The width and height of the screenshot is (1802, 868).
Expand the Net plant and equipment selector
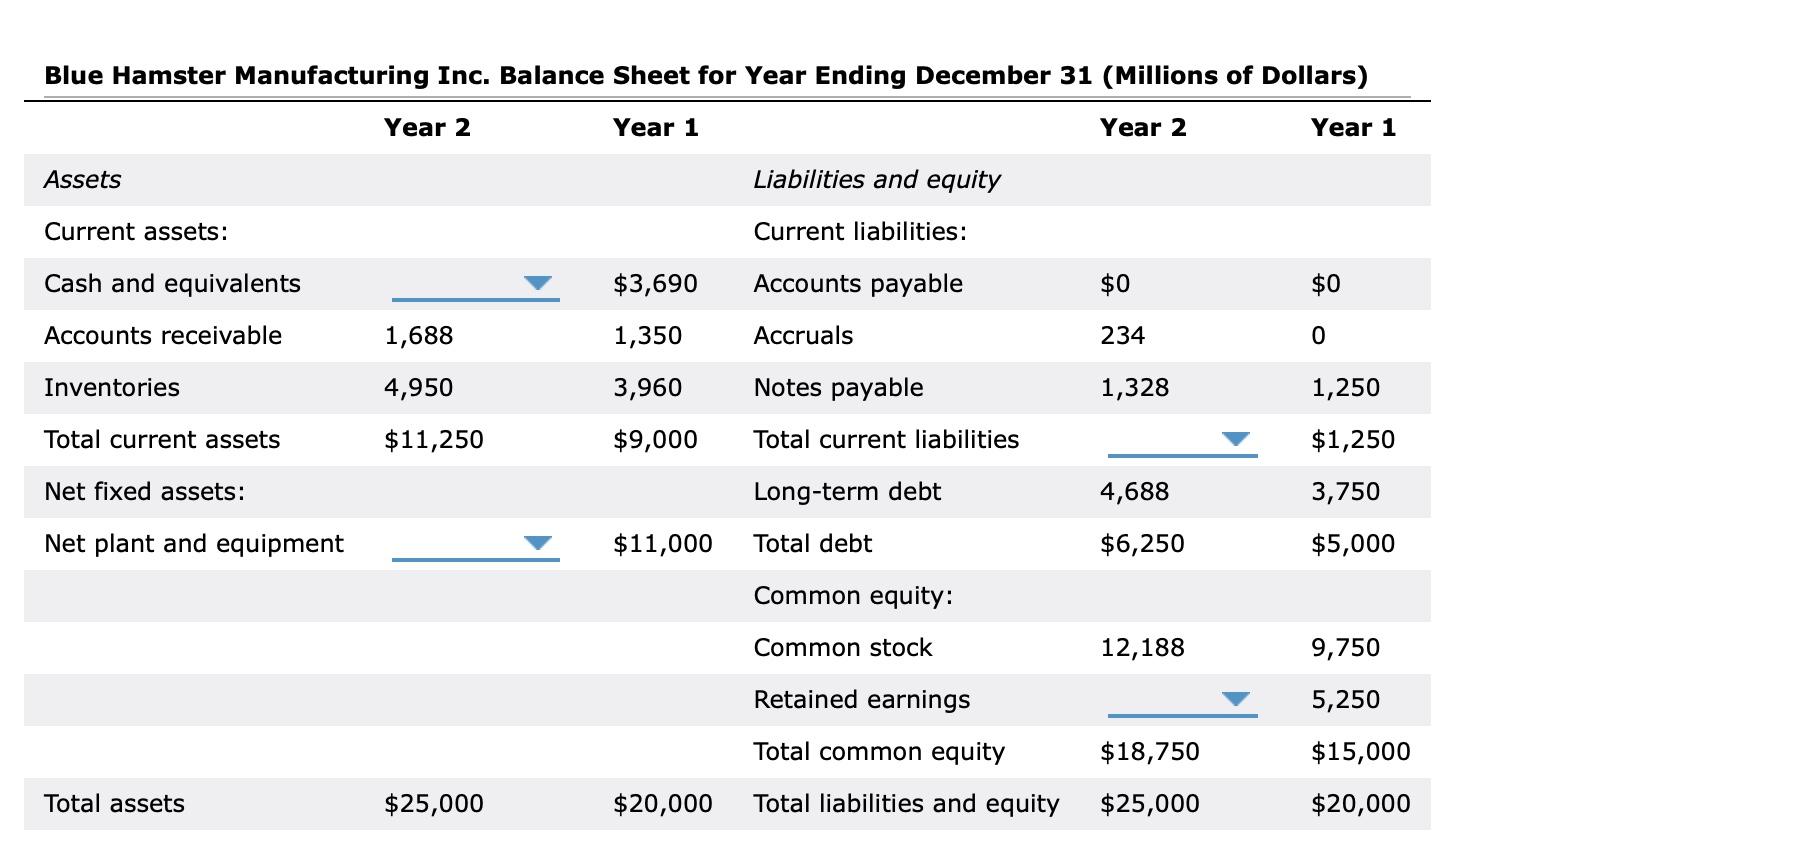[x=538, y=543]
